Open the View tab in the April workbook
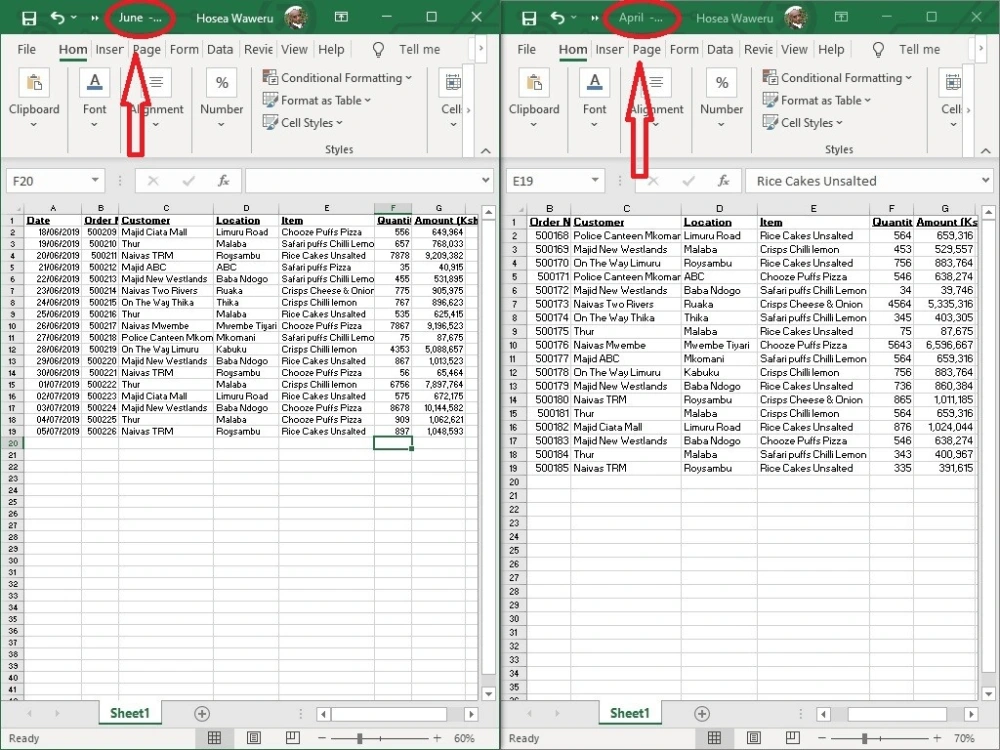 coord(794,49)
